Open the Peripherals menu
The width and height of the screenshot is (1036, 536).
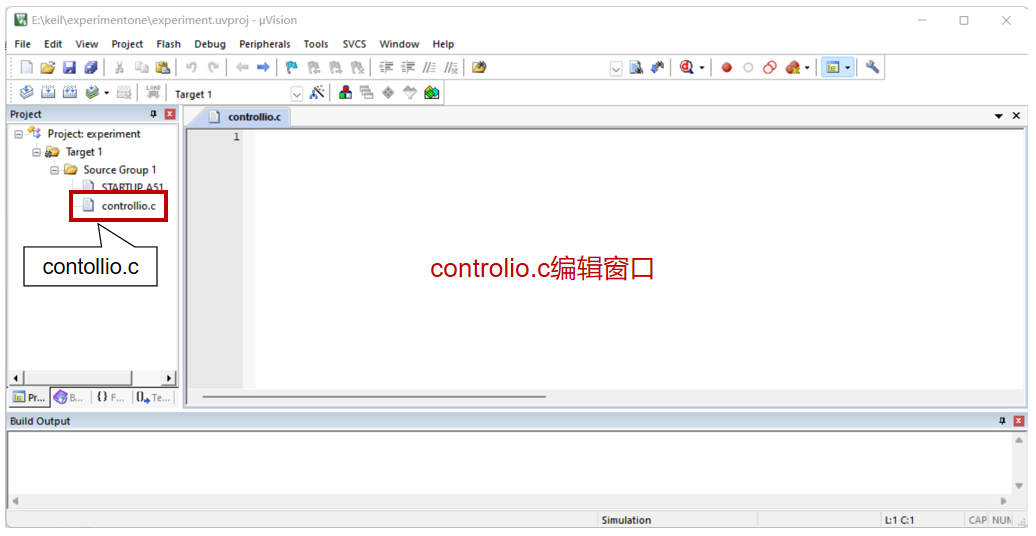pos(264,44)
